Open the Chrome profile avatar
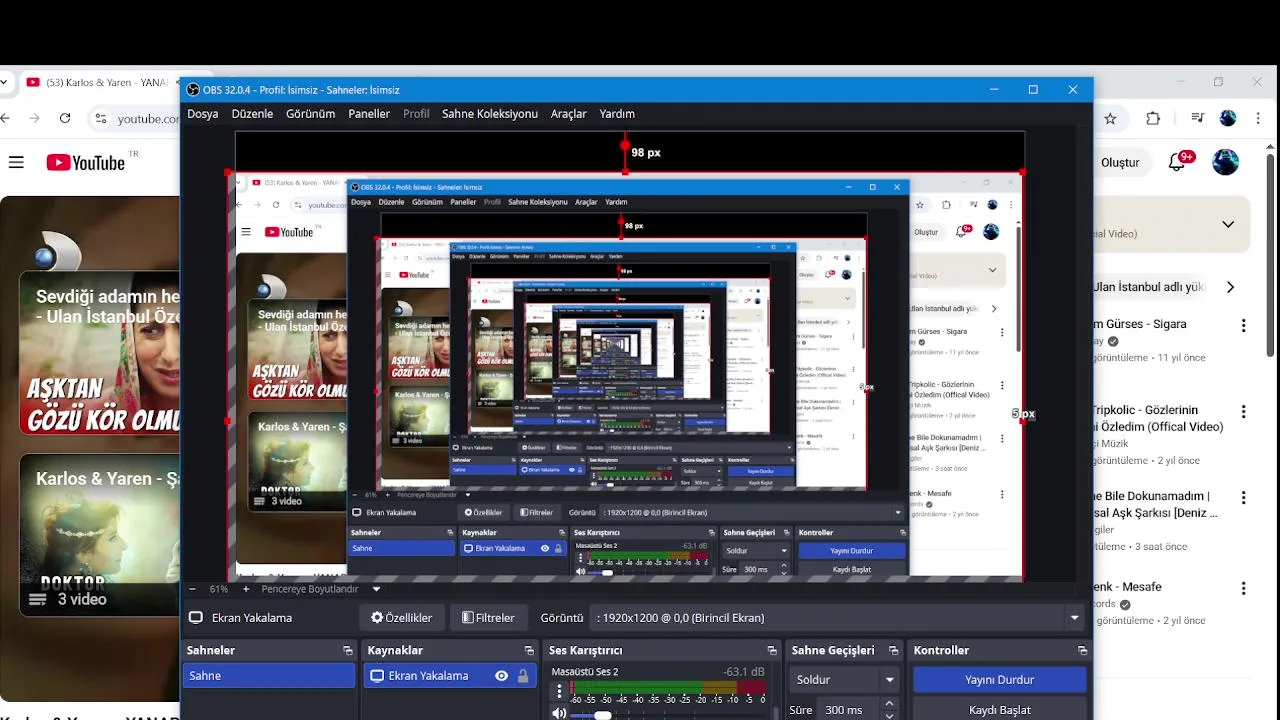 [x=1228, y=118]
